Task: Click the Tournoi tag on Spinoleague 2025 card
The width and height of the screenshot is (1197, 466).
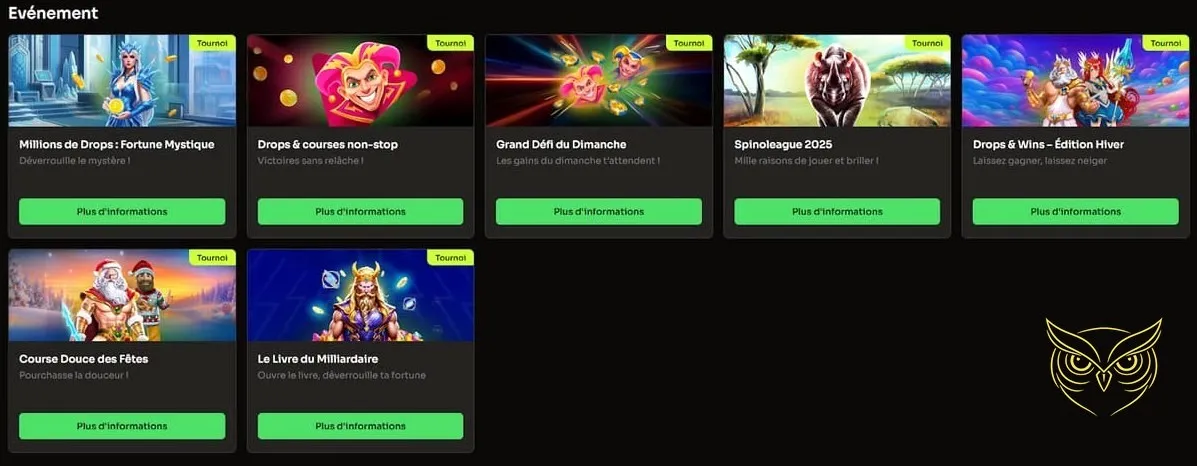Action: pyautogui.click(x=928, y=44)
